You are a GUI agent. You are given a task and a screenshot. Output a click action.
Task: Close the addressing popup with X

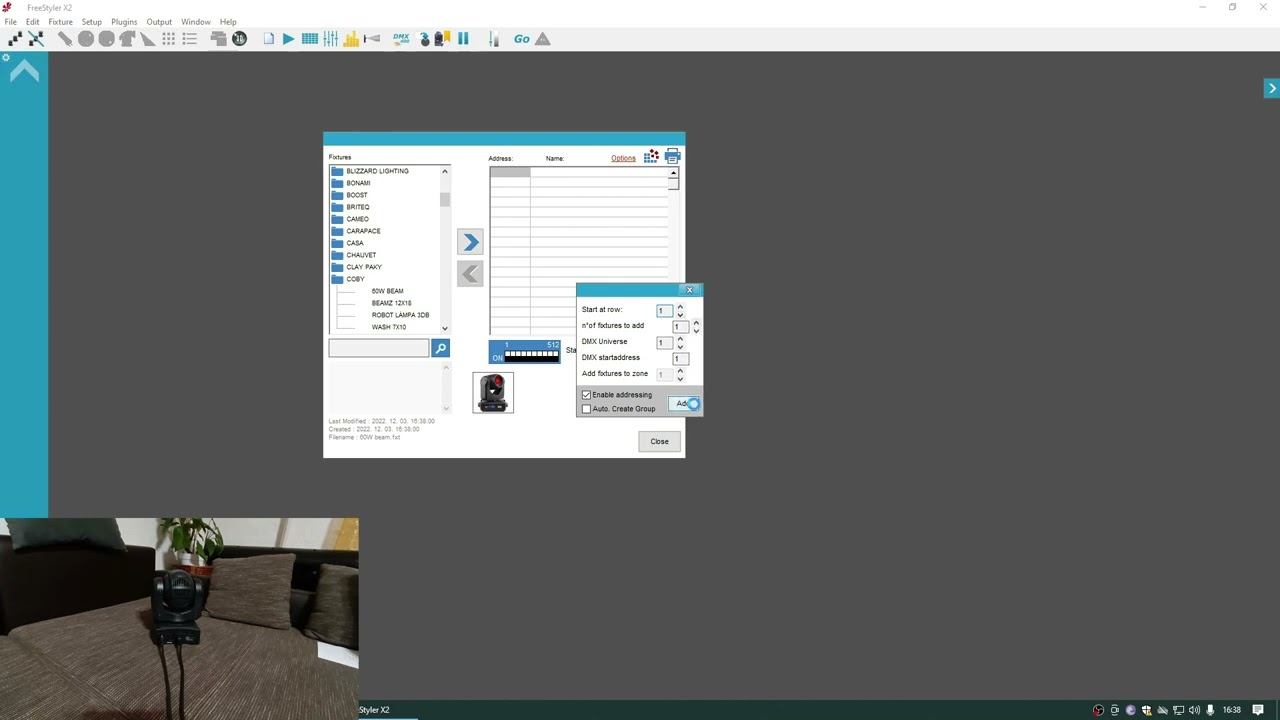click(x=689, y=290)
